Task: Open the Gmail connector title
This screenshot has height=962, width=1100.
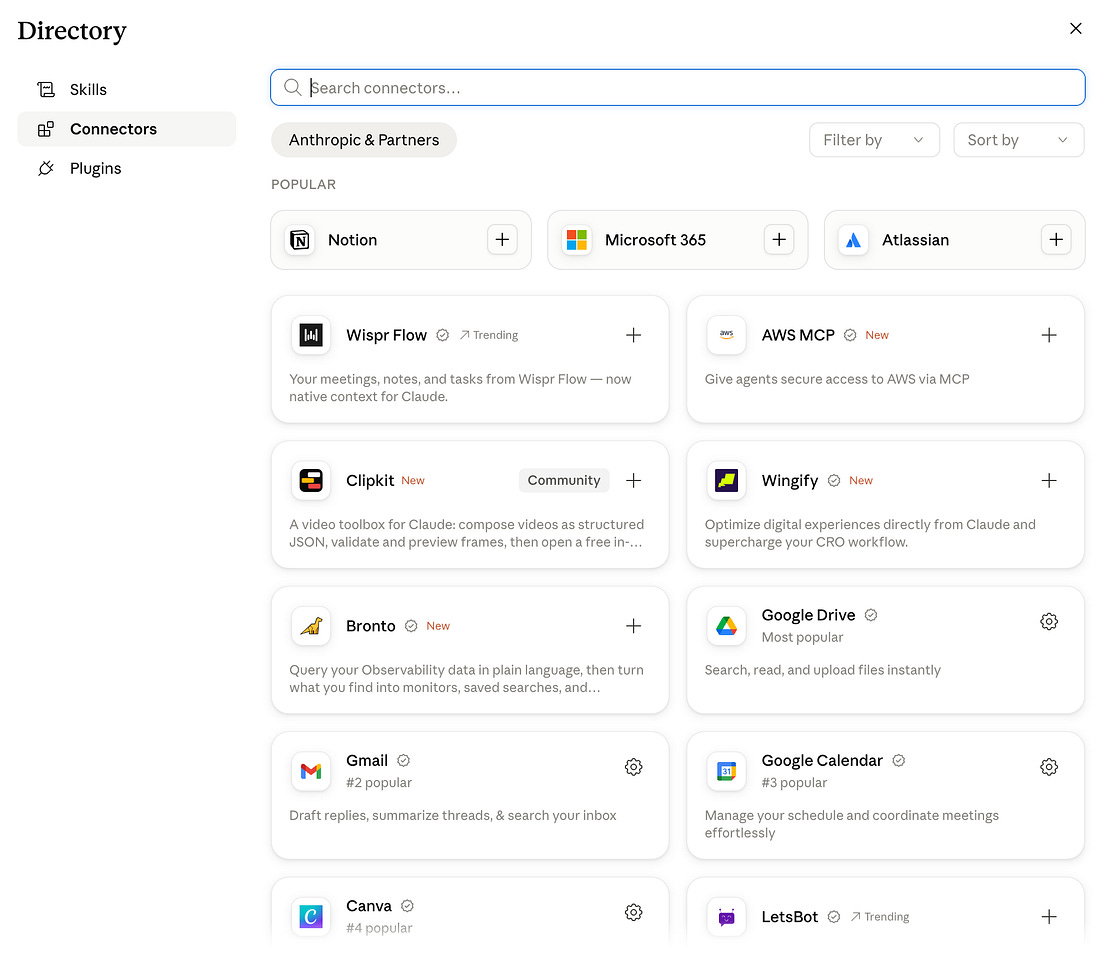Action: (x=367, y=761)
